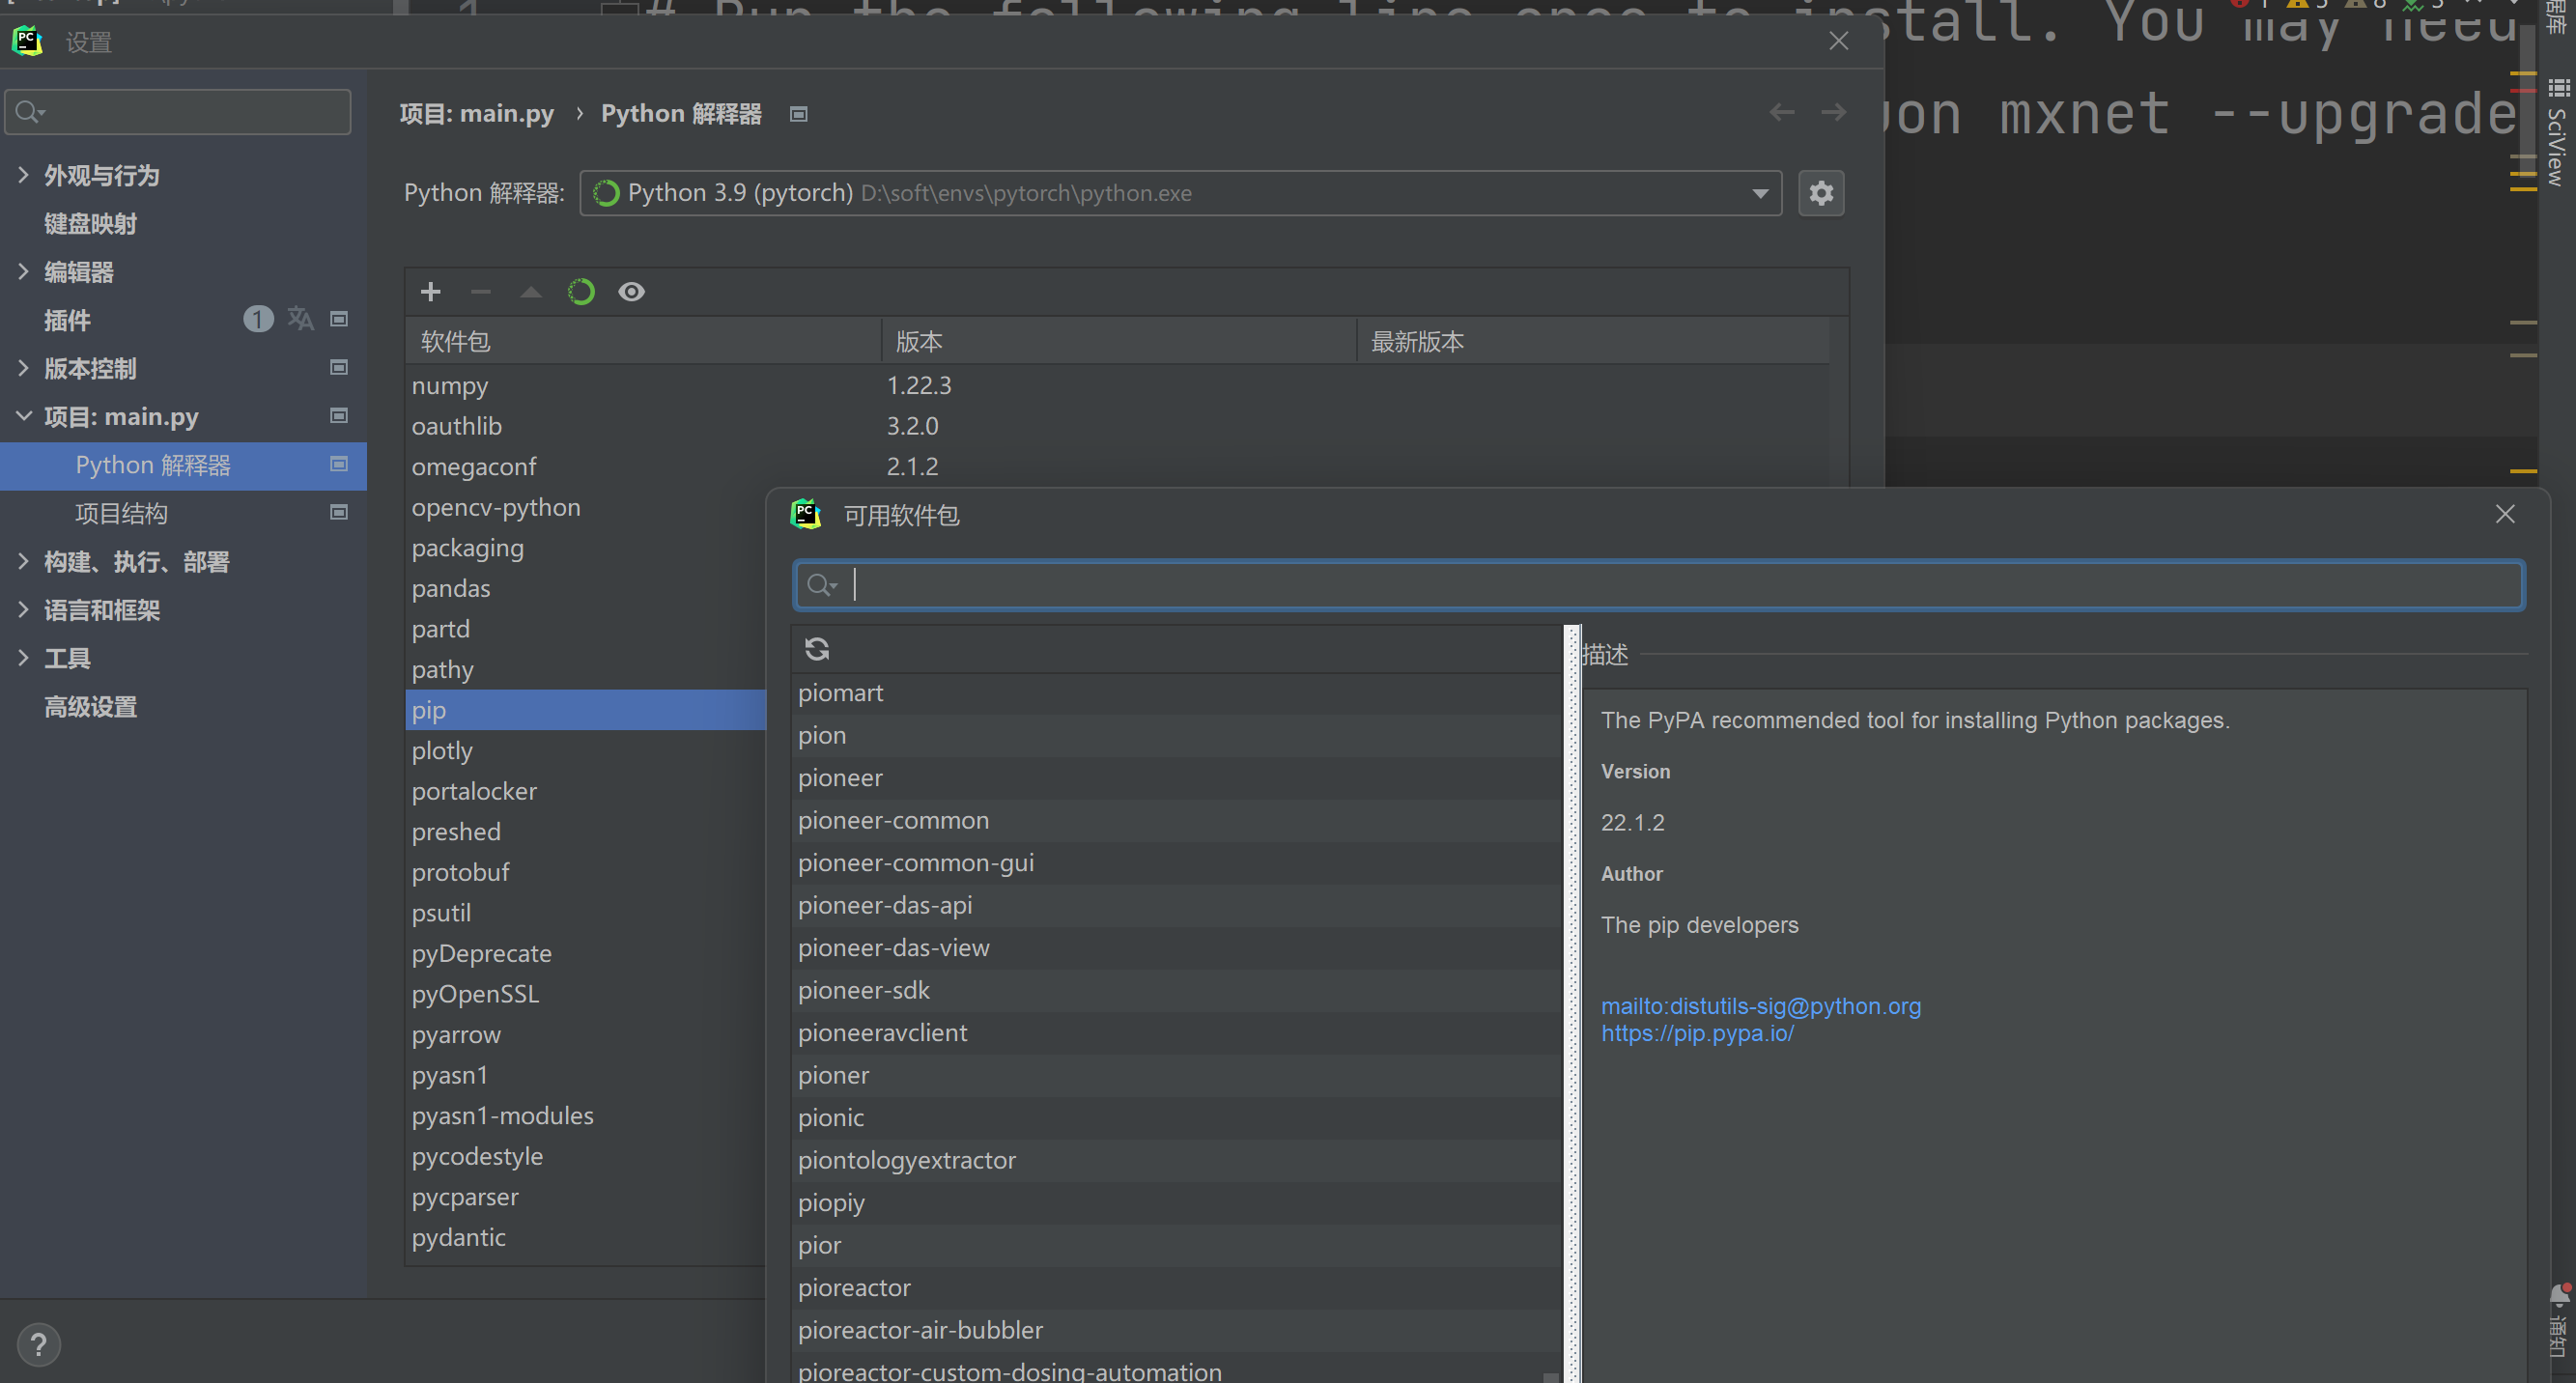Open the Python interpreter dropdown
The image size is (2576, 1383).
click(1760, 193)
